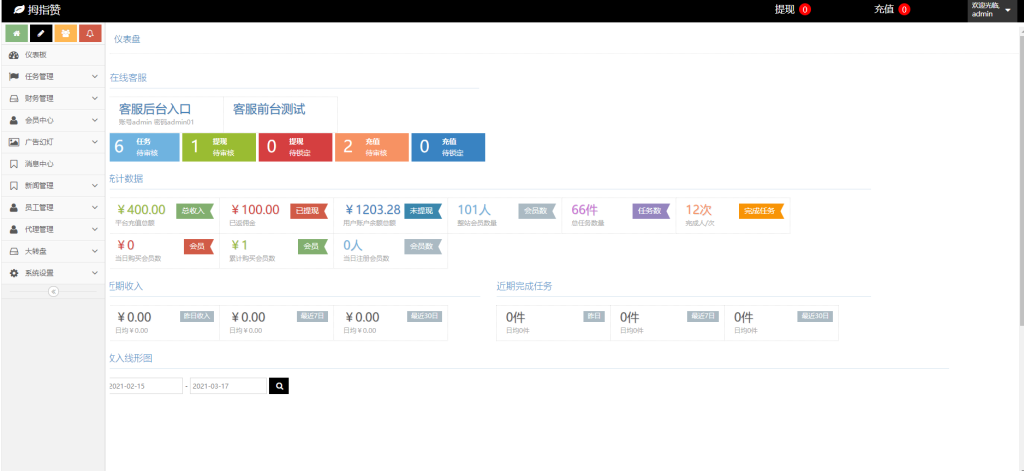
Task: Click the person icon beside 会员中心
Action: [x=14, y=120]
